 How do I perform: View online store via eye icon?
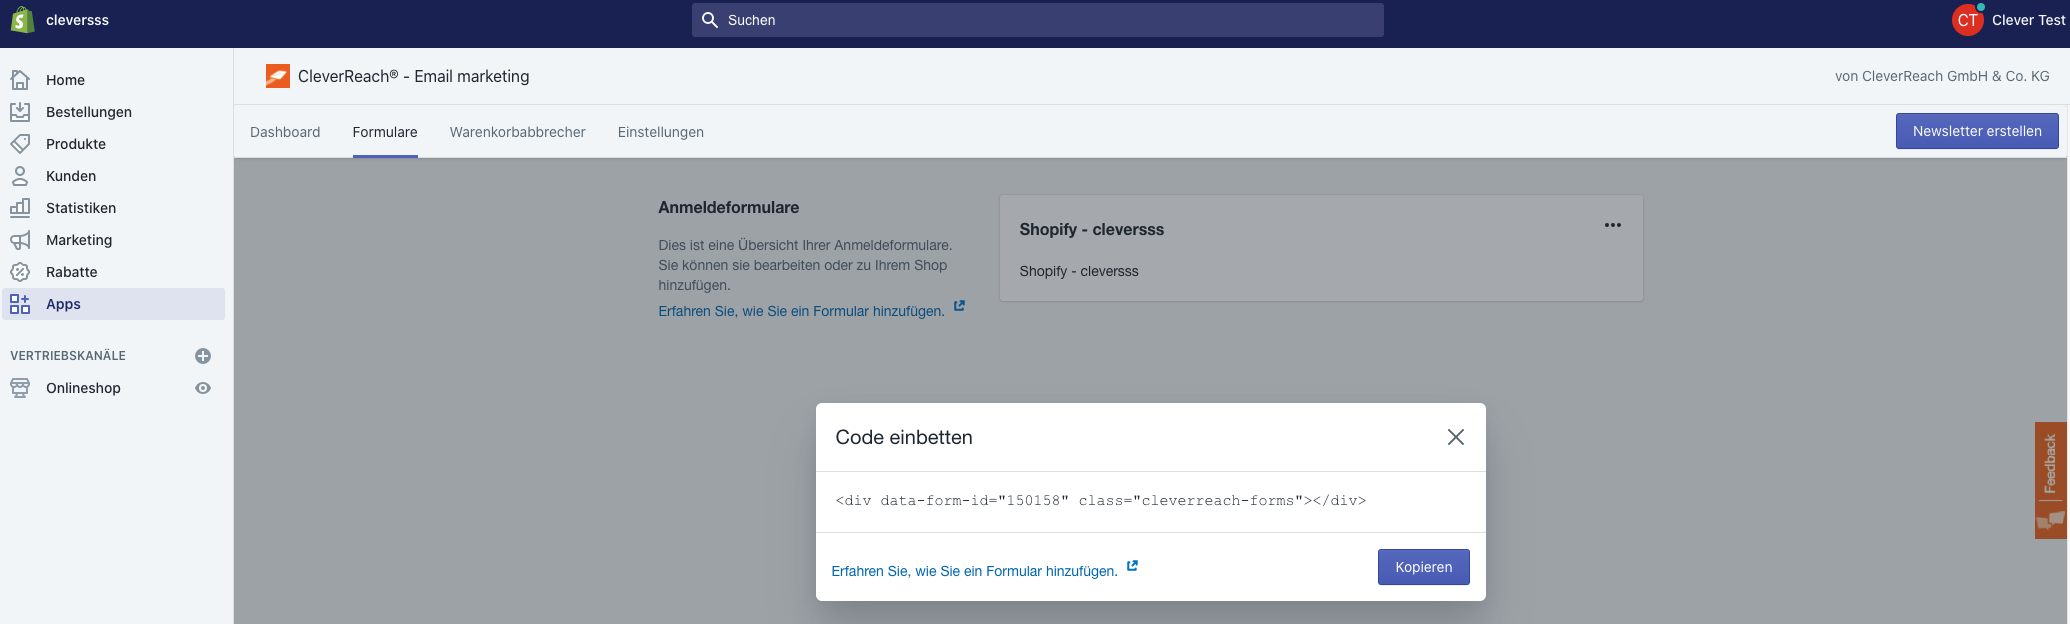coord(203,388)
